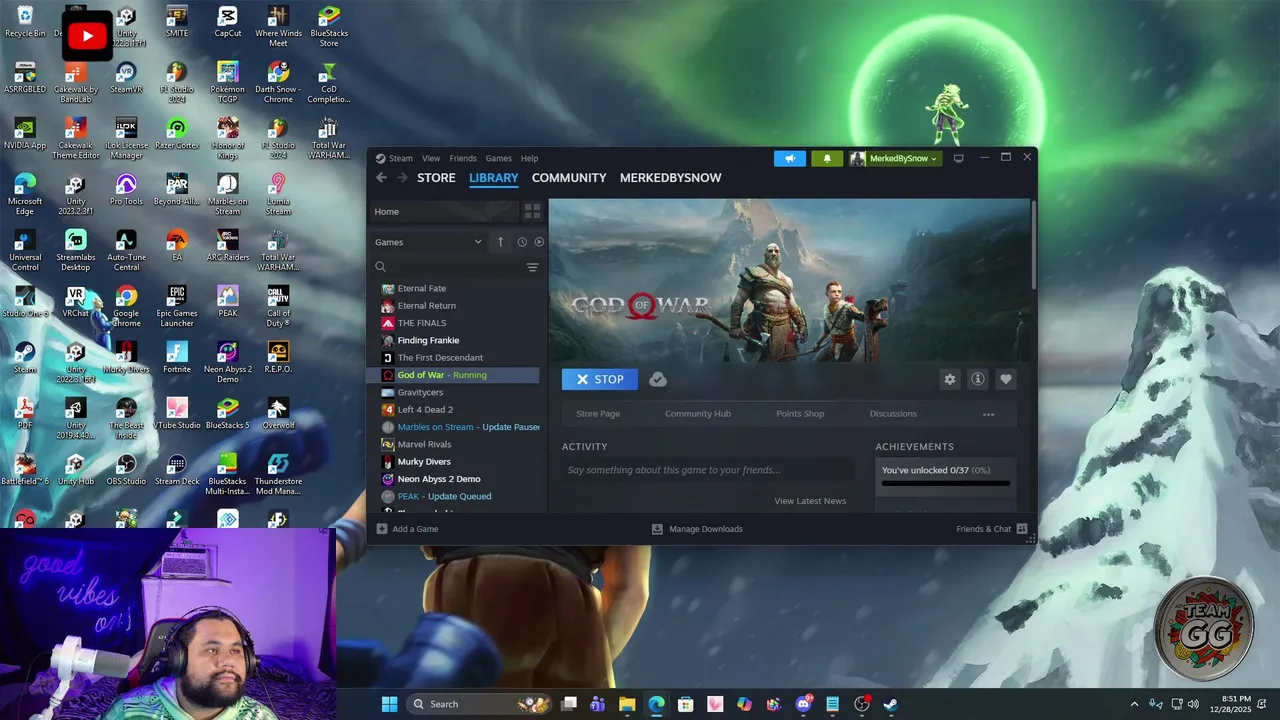Toggle library sort direction arrow

click(x=501, y=242)
